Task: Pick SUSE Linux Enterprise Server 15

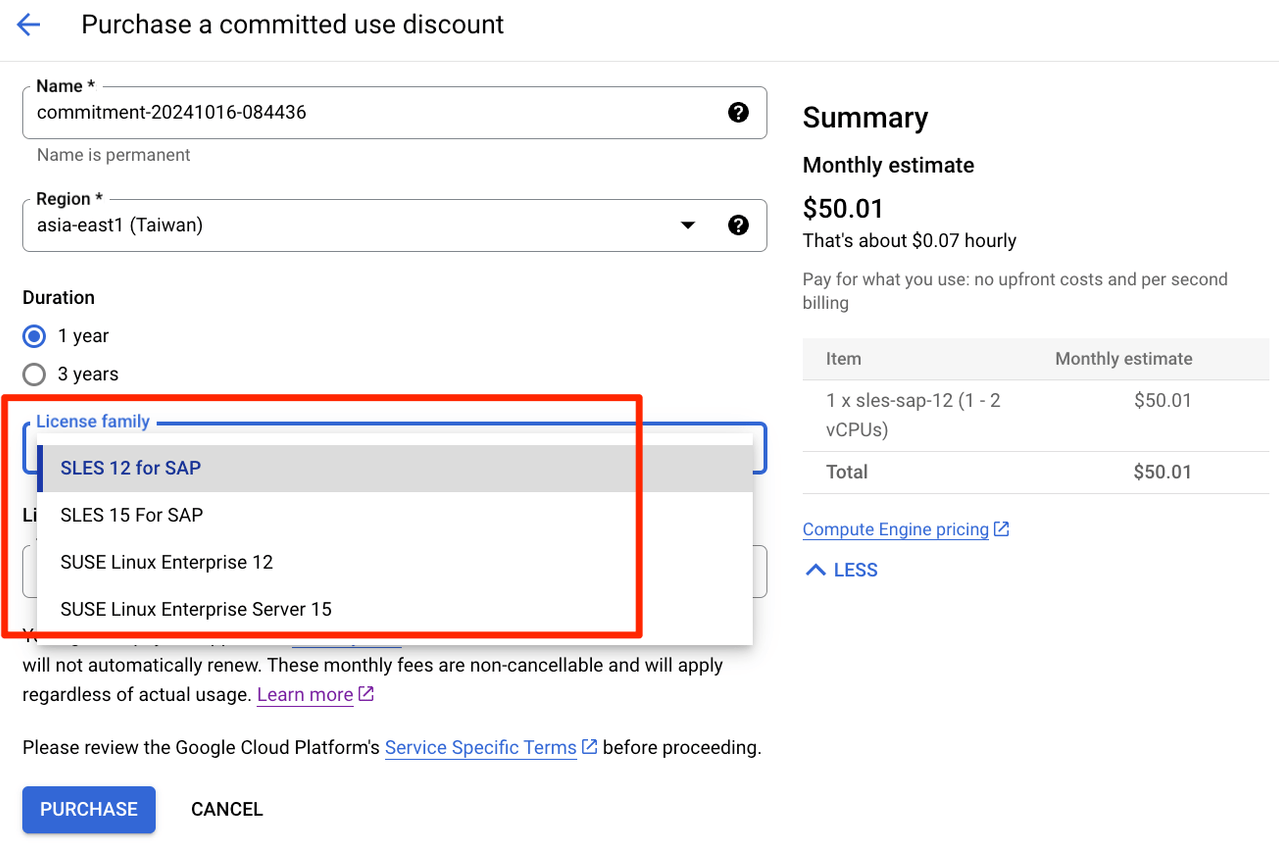Action: (x=195, y=609)
